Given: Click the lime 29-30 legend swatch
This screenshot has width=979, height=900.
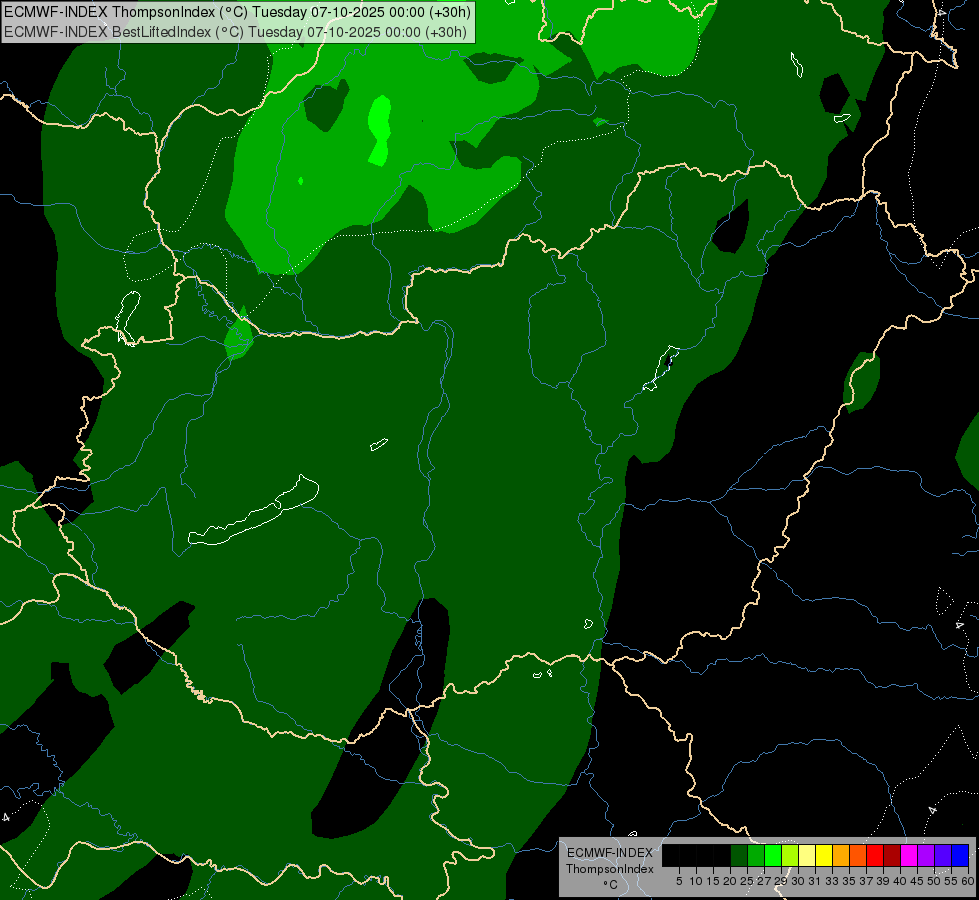Looking at the screenshot, I should 790,855.
